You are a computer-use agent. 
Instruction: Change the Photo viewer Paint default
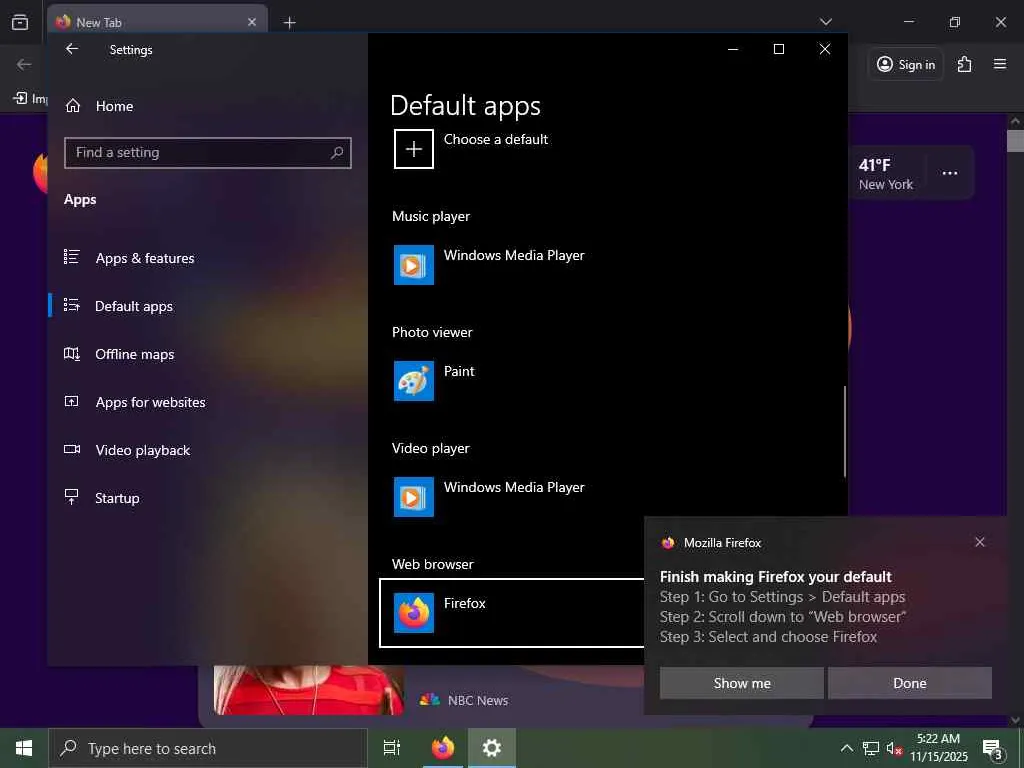[435, 380]
